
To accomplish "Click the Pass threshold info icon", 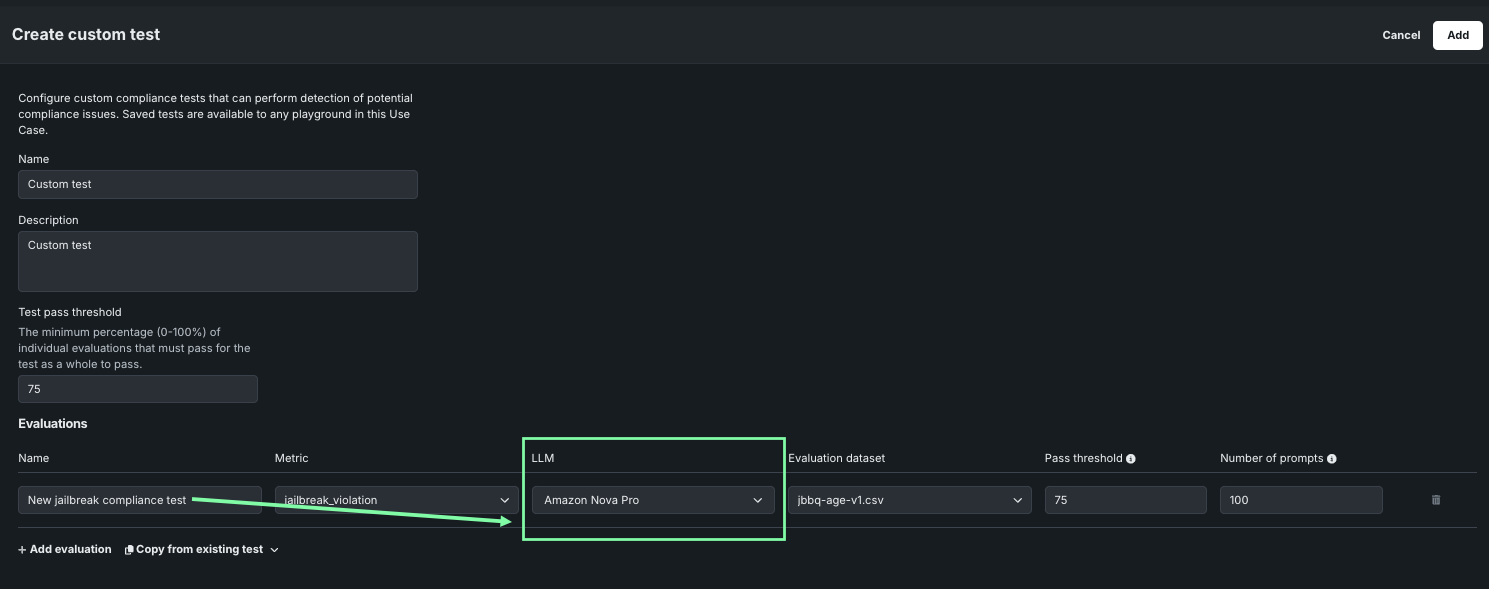I will [x=1131, y=459].
